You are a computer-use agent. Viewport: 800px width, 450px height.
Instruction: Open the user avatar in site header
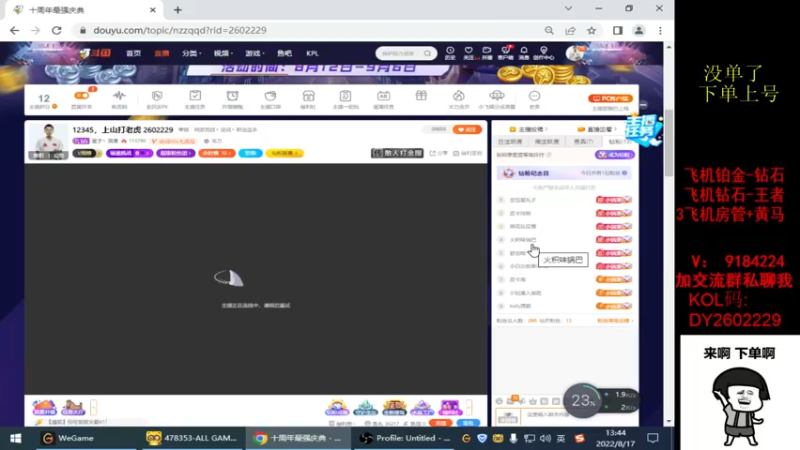point(575,53)
